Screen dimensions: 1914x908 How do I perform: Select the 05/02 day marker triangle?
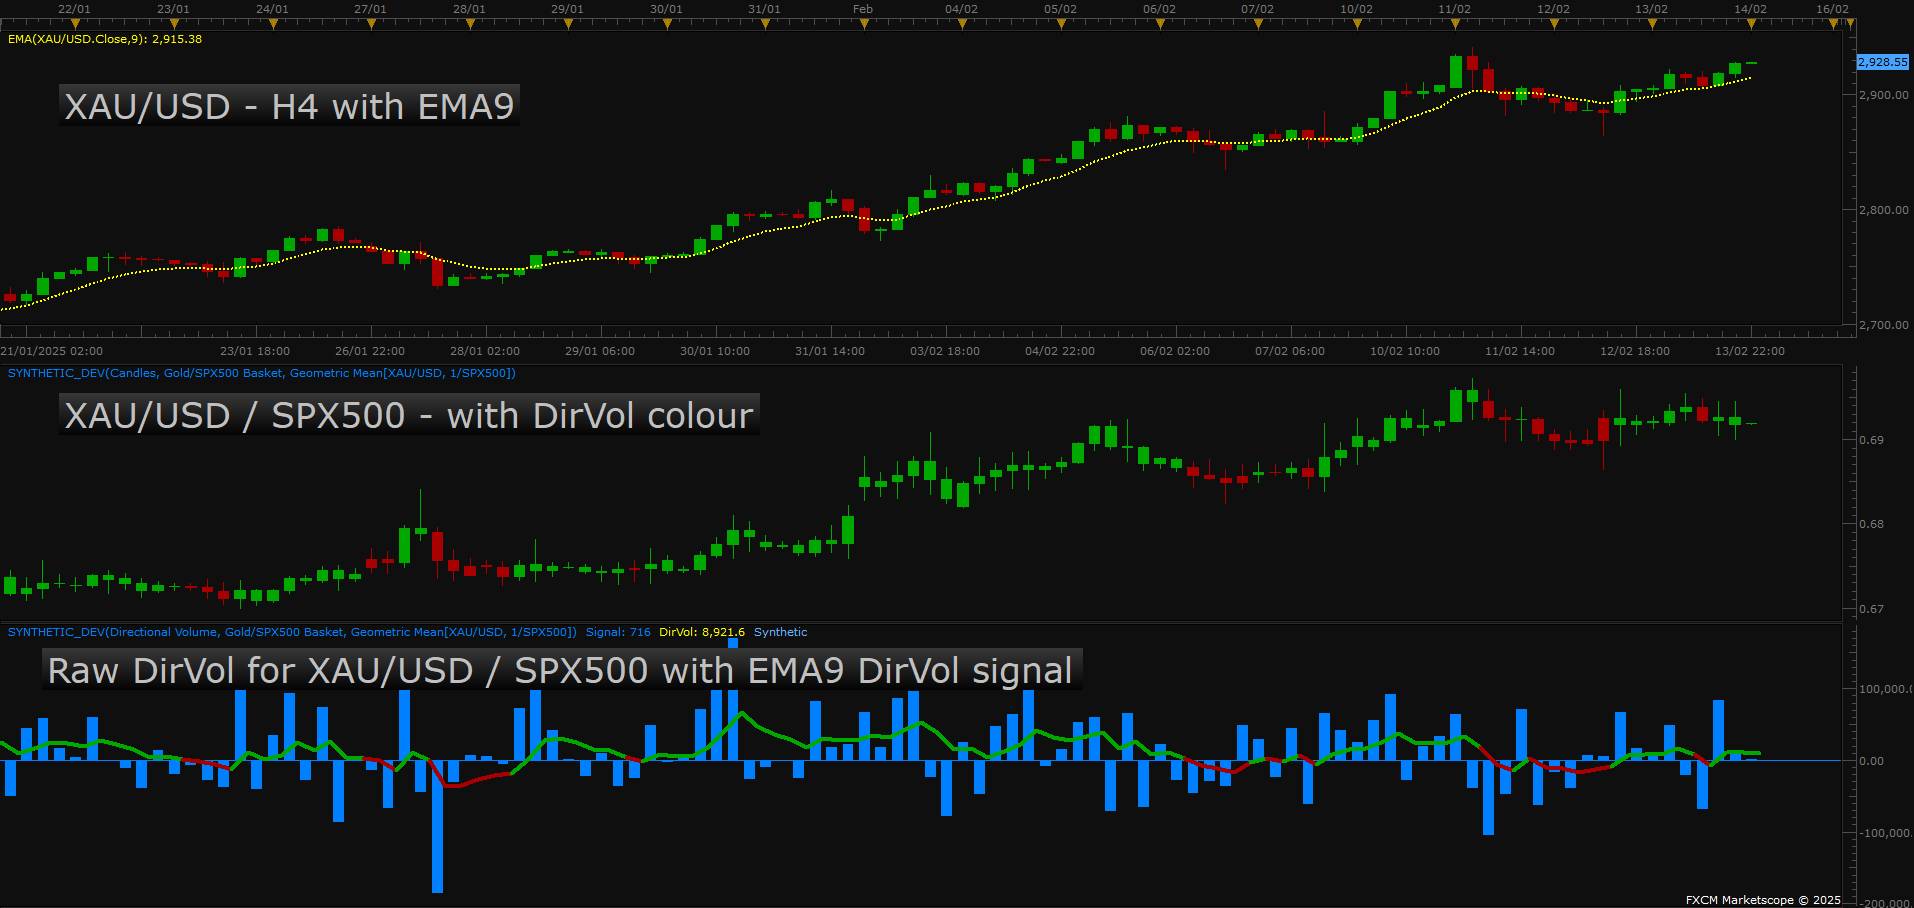point(1061,24)
